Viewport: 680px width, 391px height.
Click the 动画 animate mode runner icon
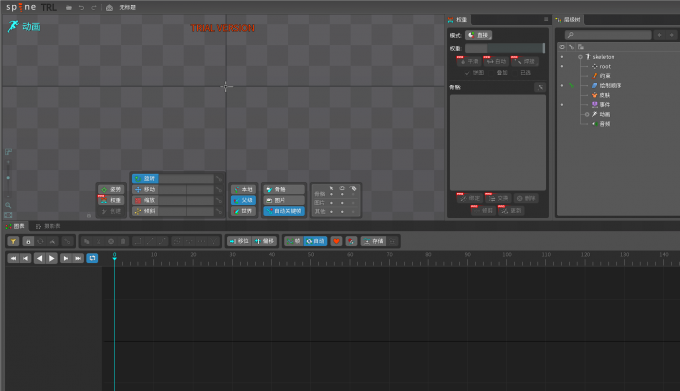13,26
